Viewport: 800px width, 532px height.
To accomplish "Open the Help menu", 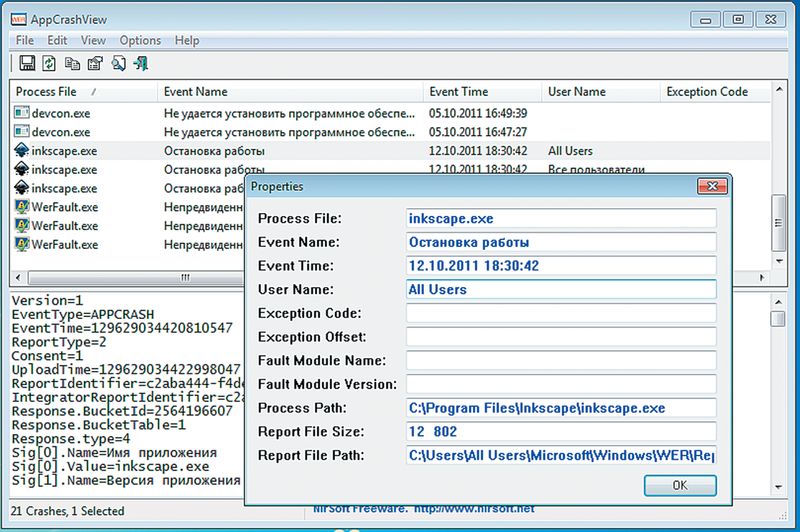I will point(187,40).
